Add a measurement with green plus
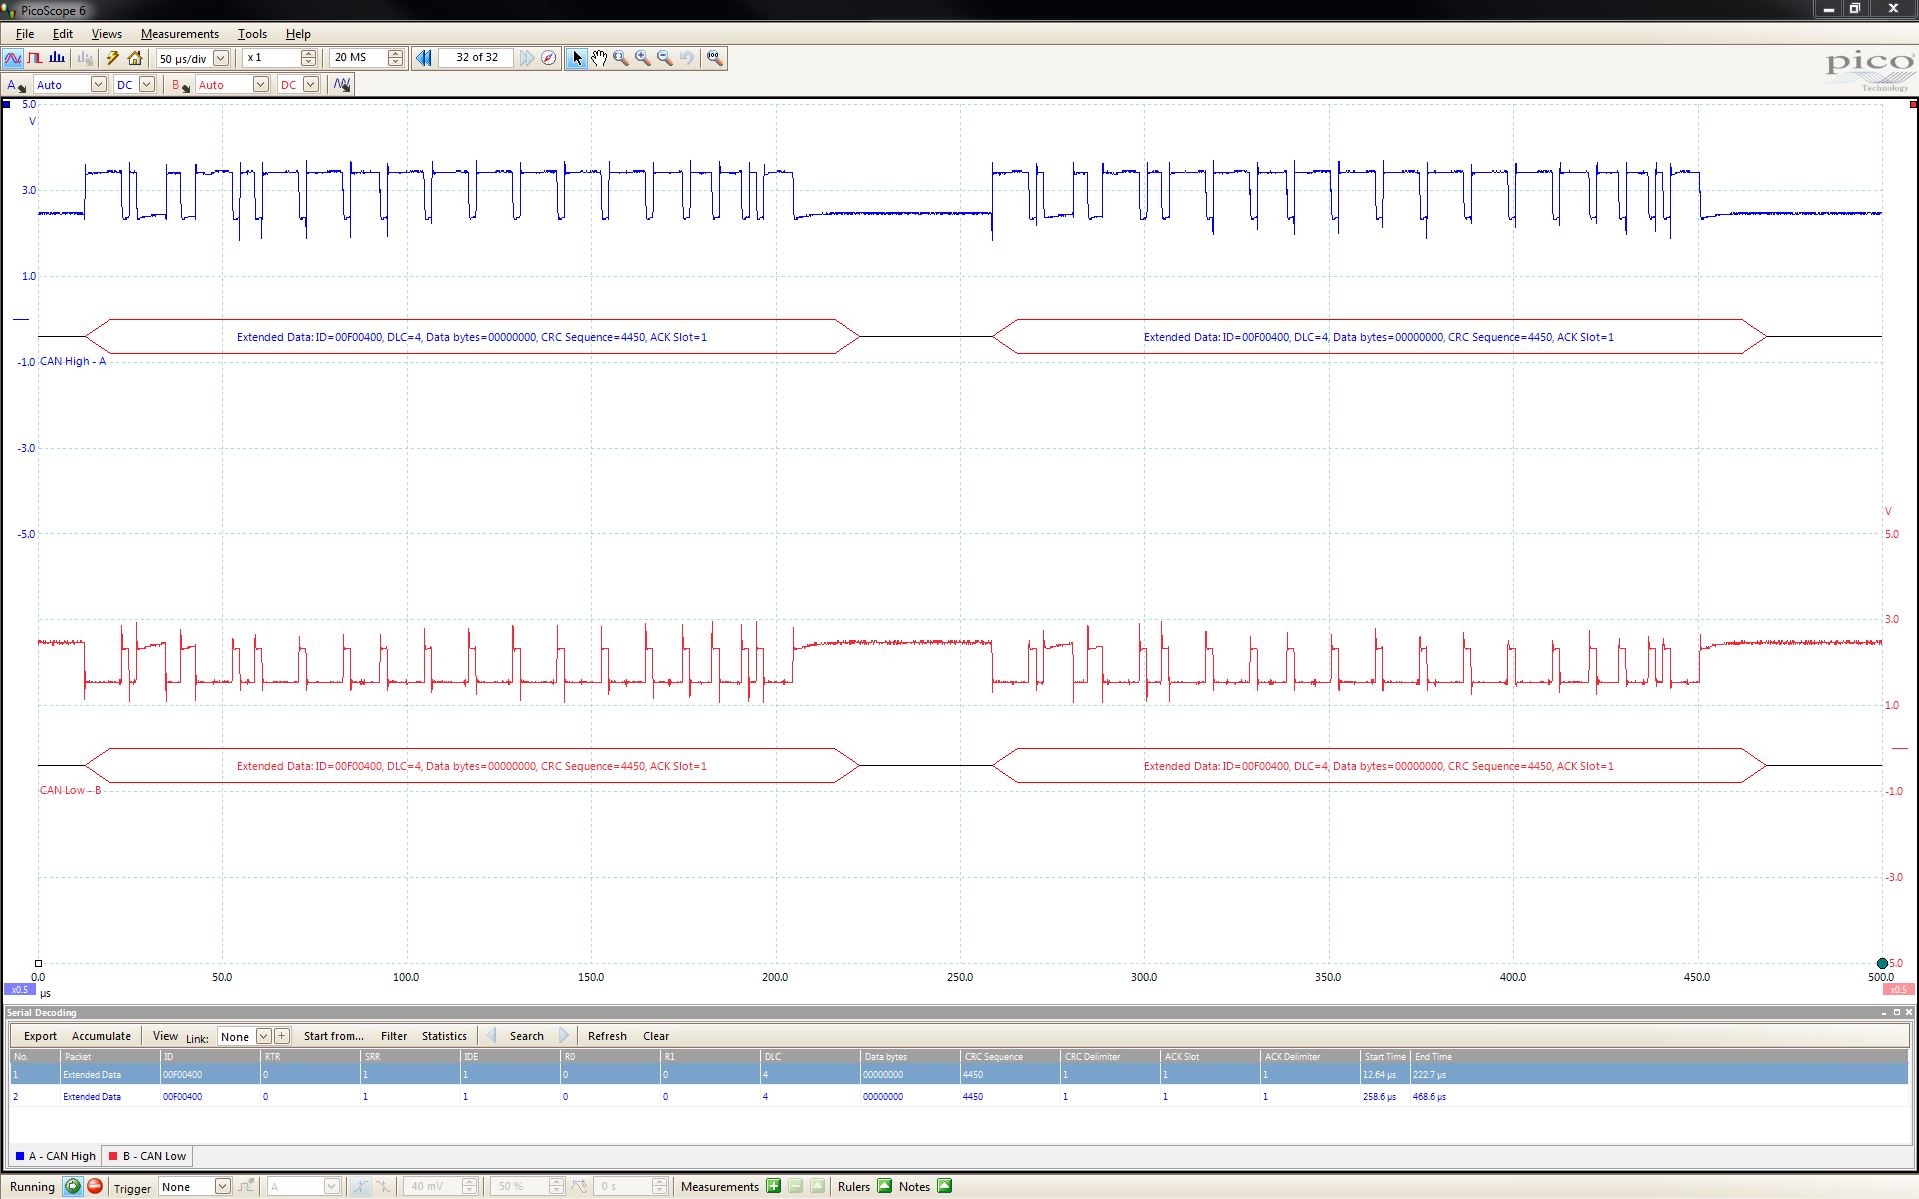 (x=773, y=1187)
